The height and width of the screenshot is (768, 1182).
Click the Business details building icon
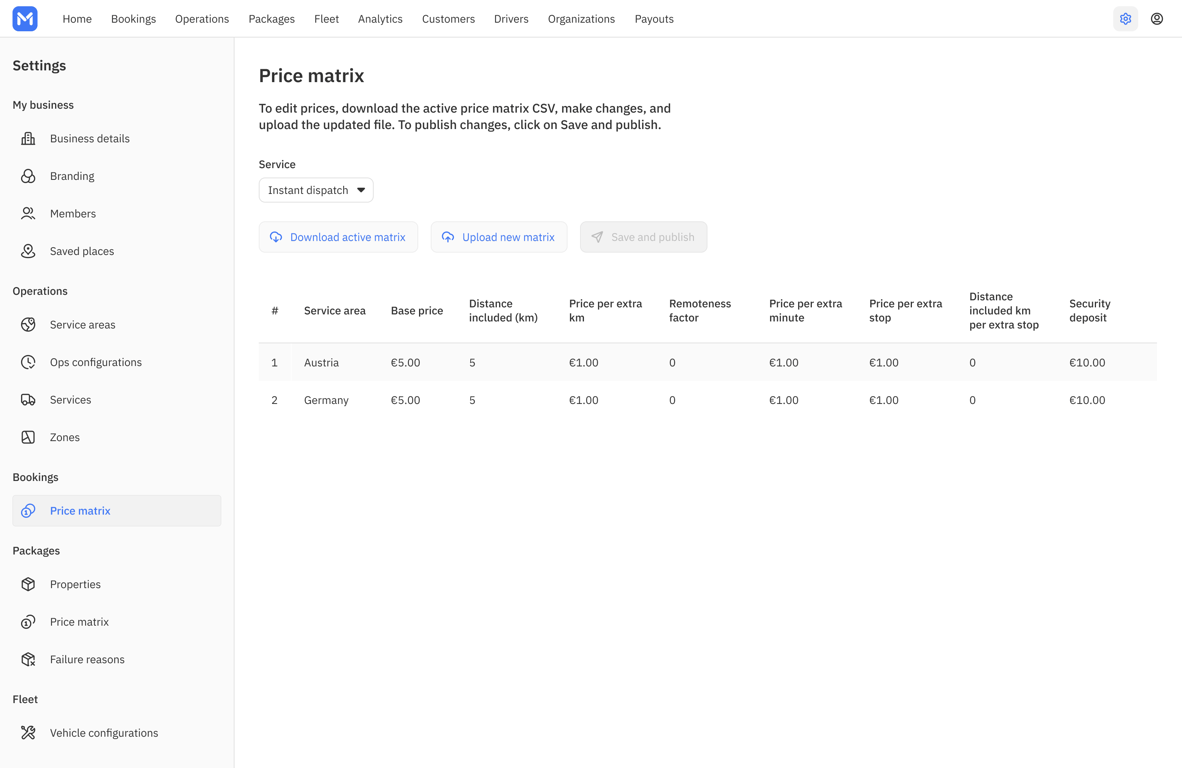pos(28,139)
